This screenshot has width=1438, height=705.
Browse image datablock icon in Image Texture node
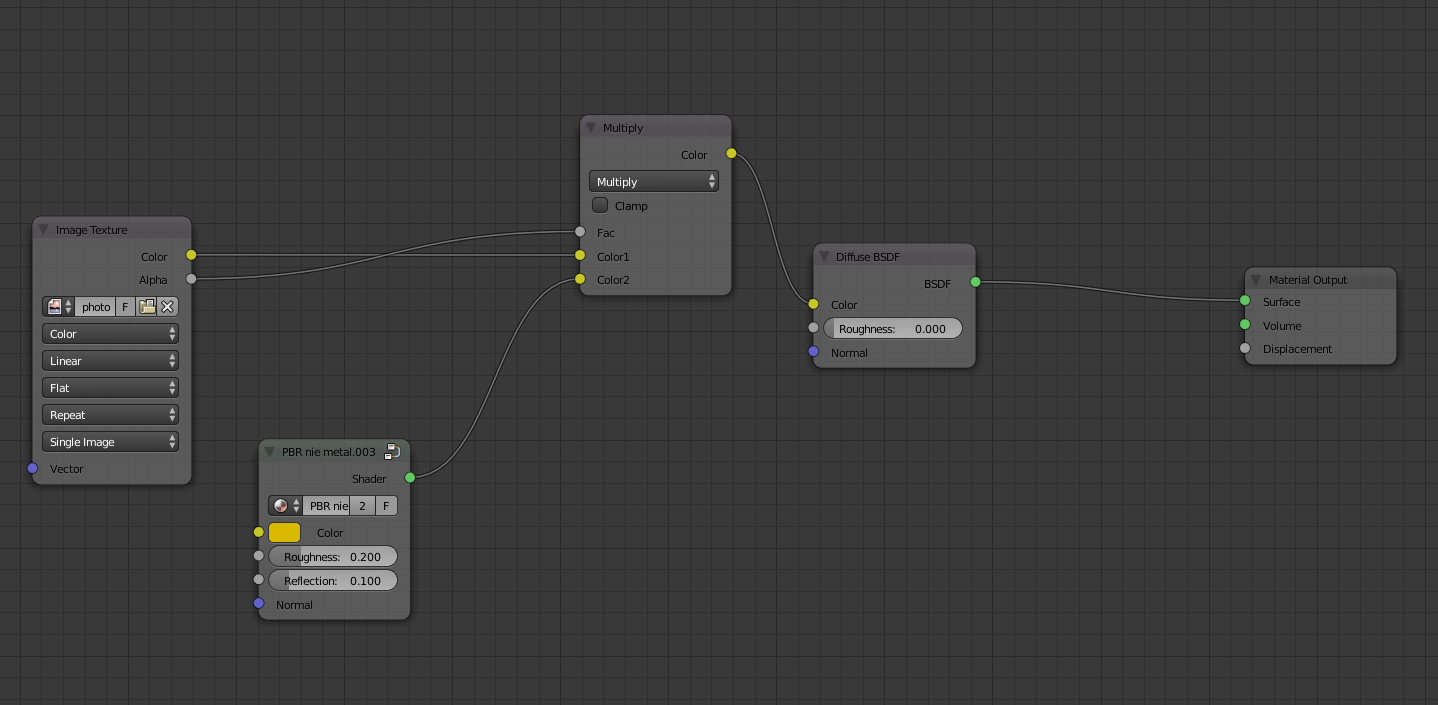click(59, 307)
